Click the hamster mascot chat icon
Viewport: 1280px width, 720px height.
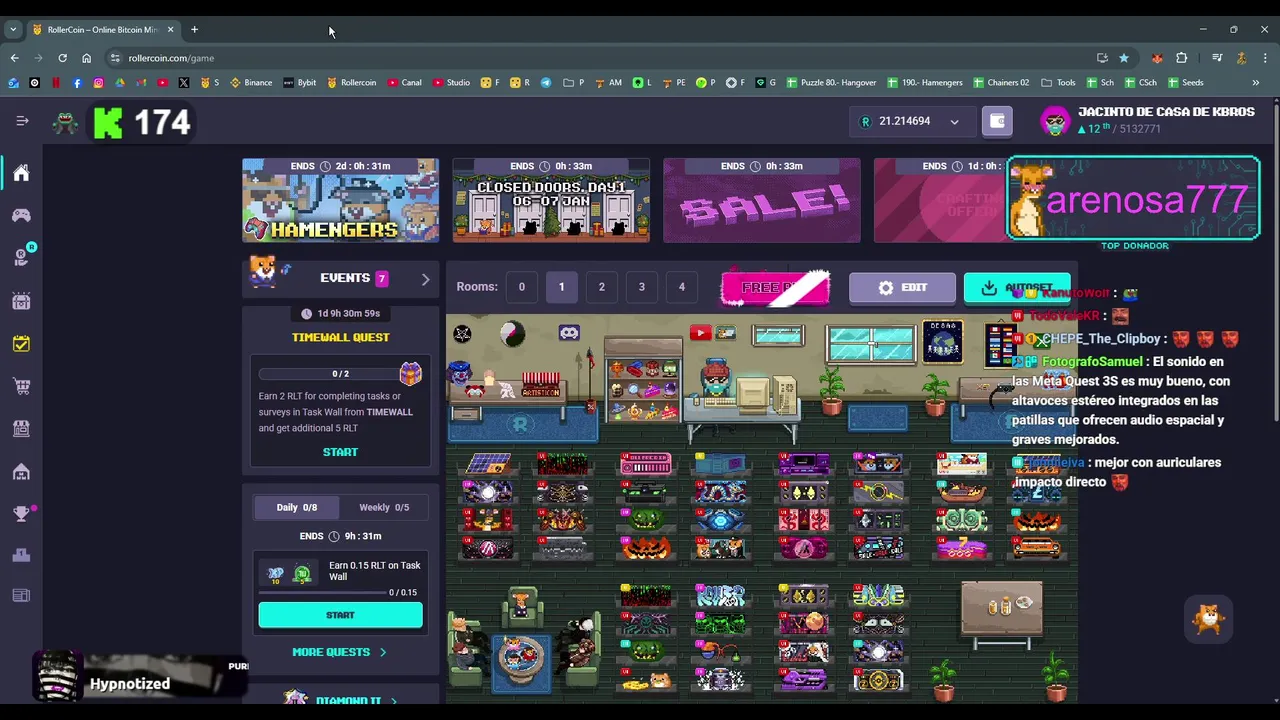[x=1209, y=619]
